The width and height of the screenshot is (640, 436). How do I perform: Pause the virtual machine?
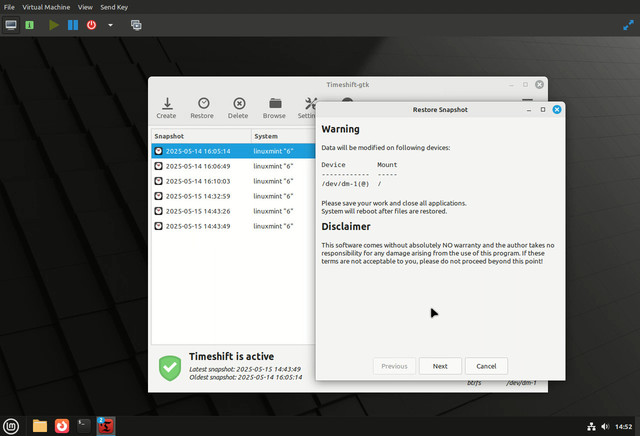click(x=73, y=25)
